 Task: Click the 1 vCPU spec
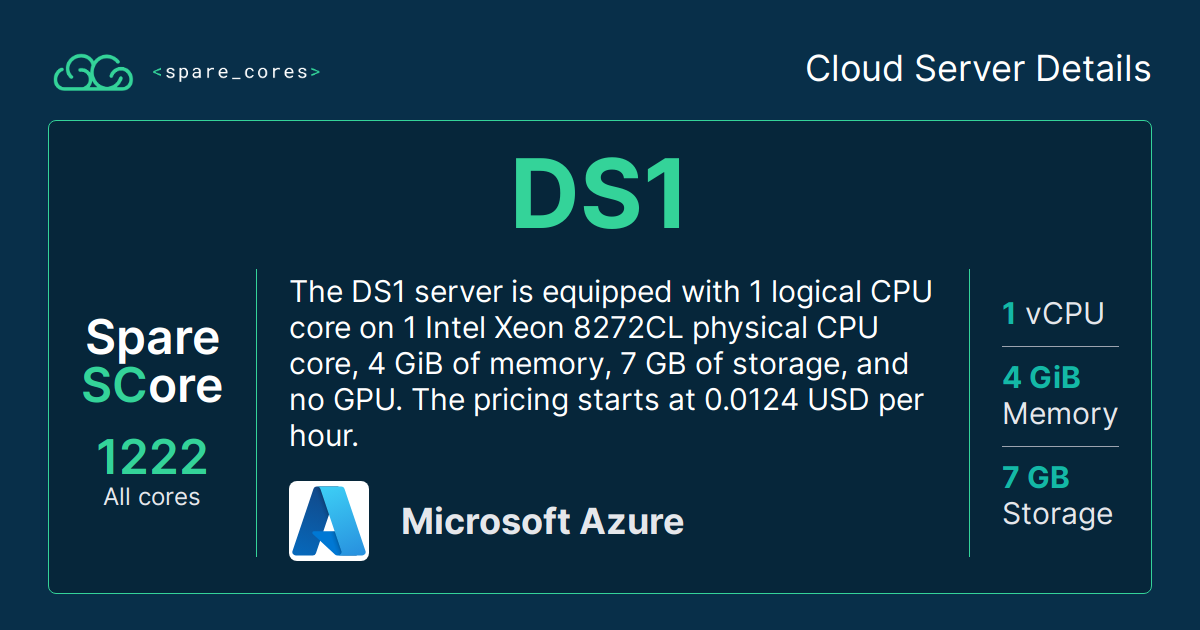[x=1053, y=313]
